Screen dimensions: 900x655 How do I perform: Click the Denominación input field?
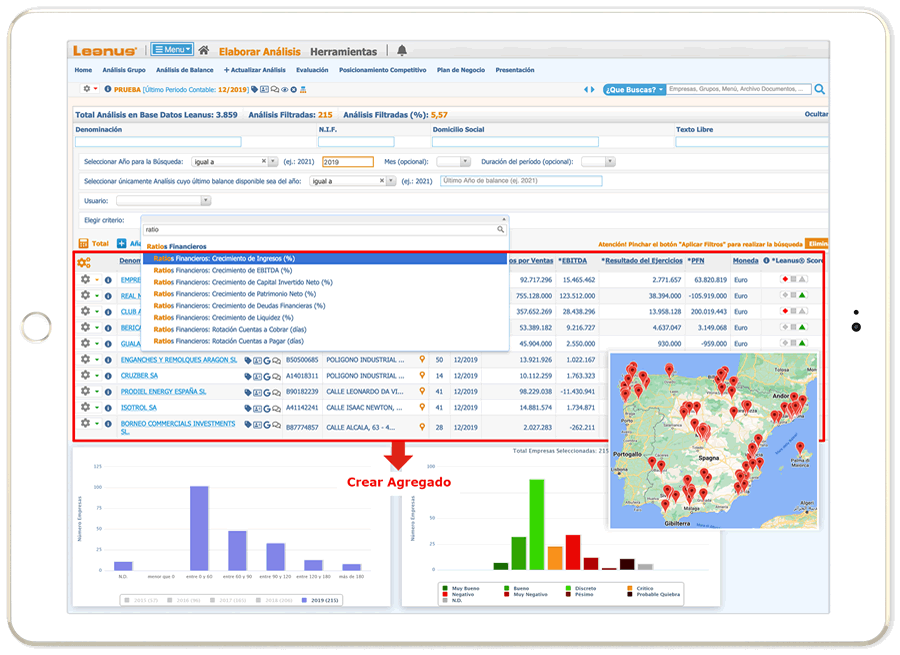pos(158,142)
